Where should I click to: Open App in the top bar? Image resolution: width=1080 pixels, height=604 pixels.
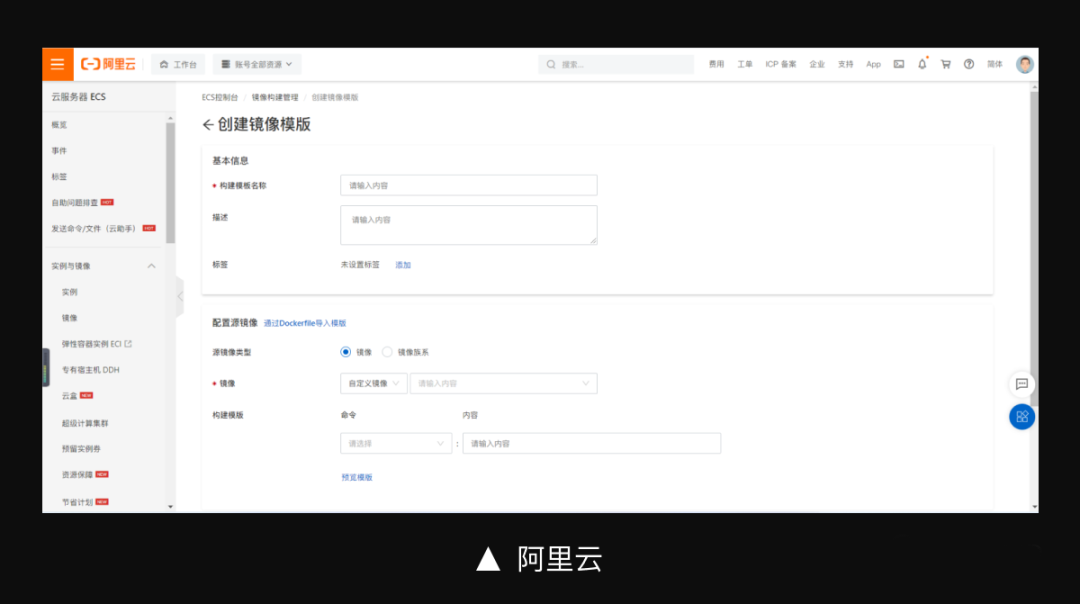pyautogui.click(x=873, y=64)
